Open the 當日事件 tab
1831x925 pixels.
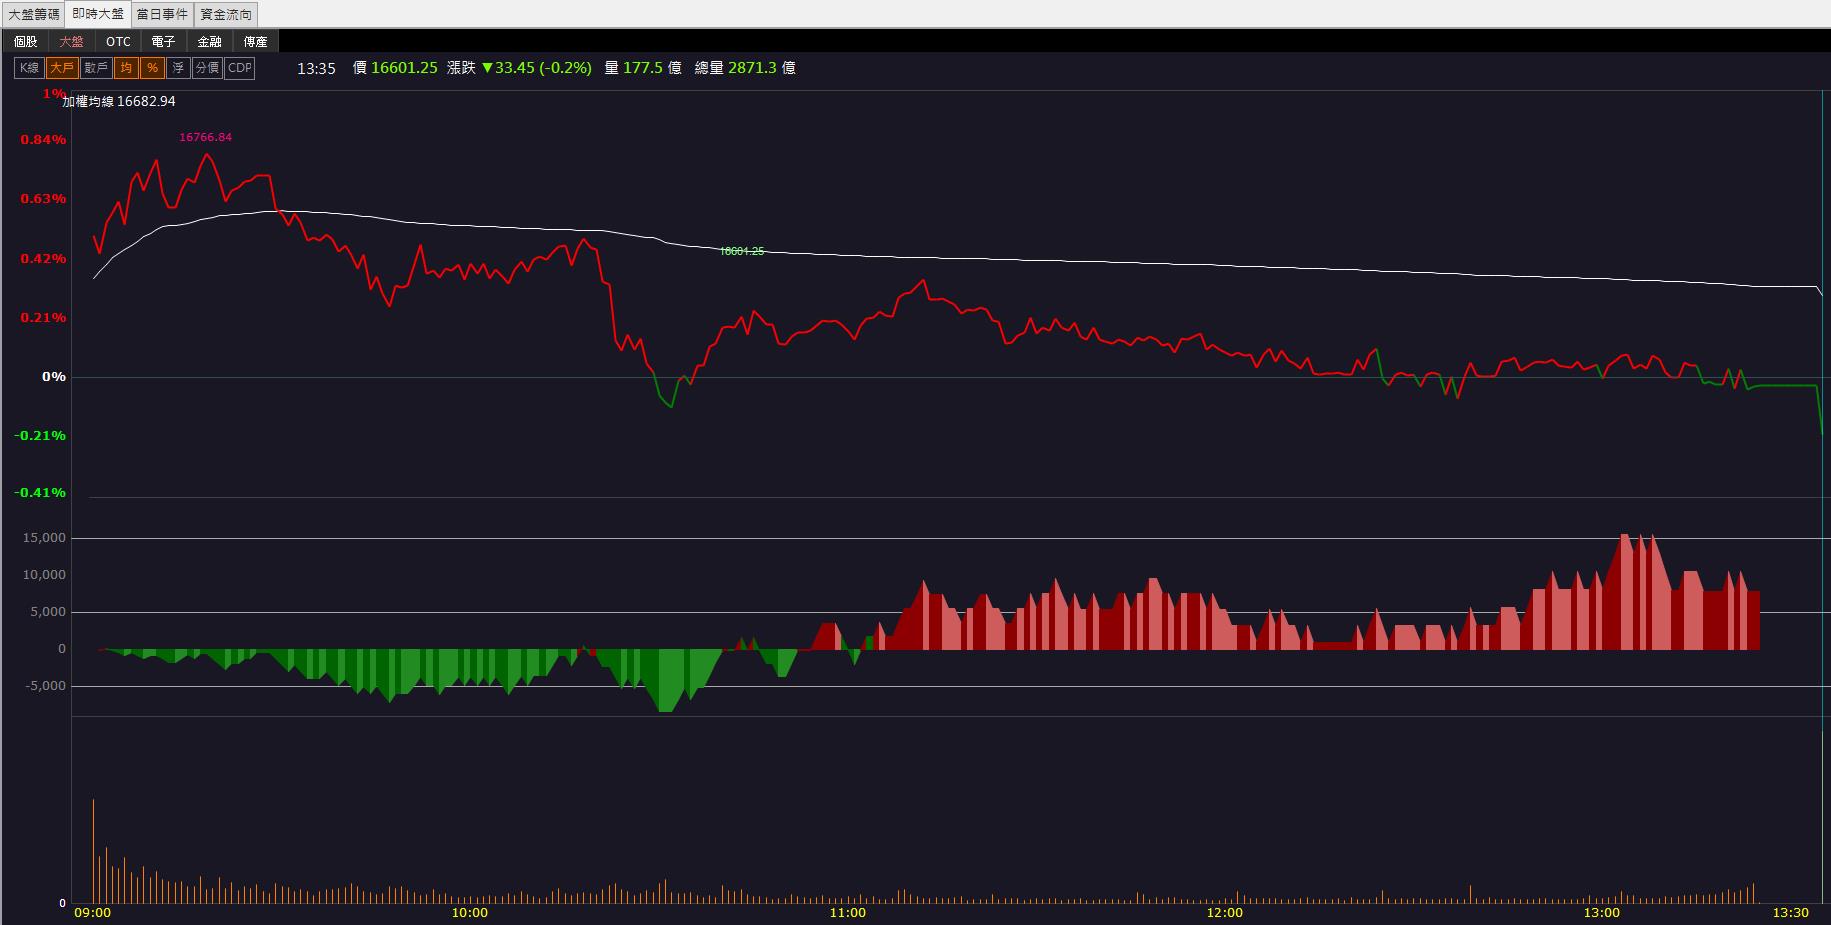[x=162, y=14]
